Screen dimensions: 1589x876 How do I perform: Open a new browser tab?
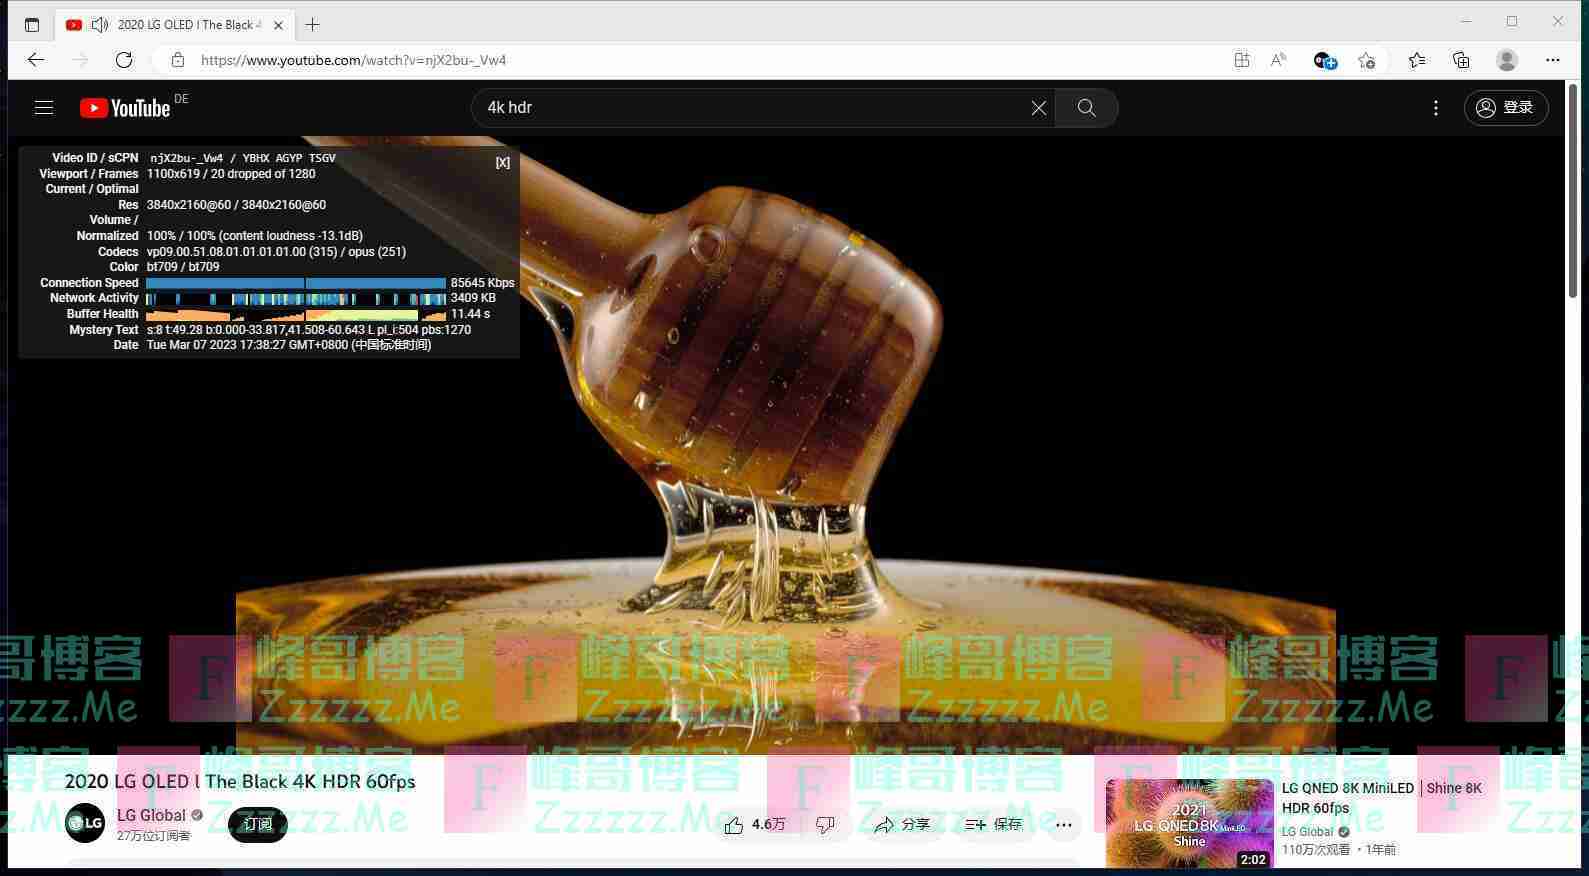click(x=313, y=25)
